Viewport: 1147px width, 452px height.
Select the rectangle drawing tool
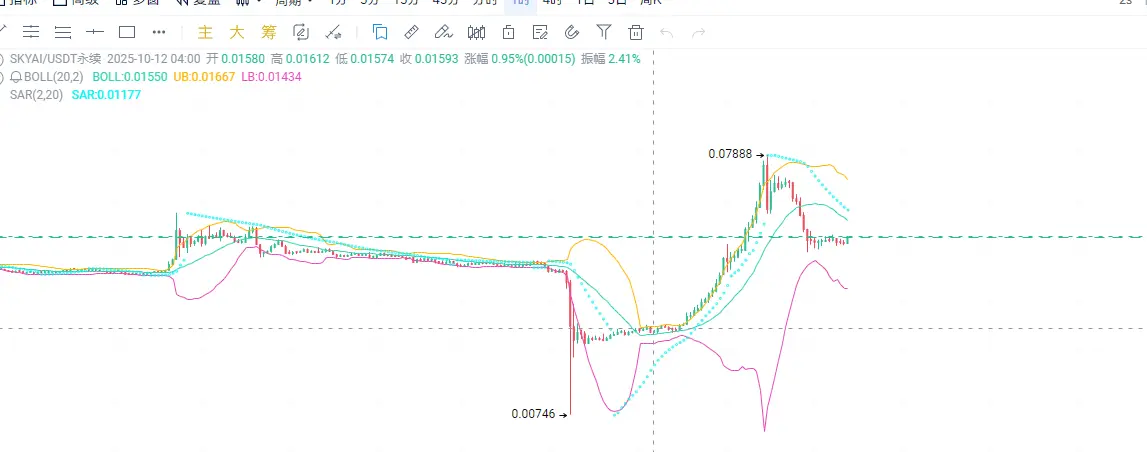(x=127, y=31)
